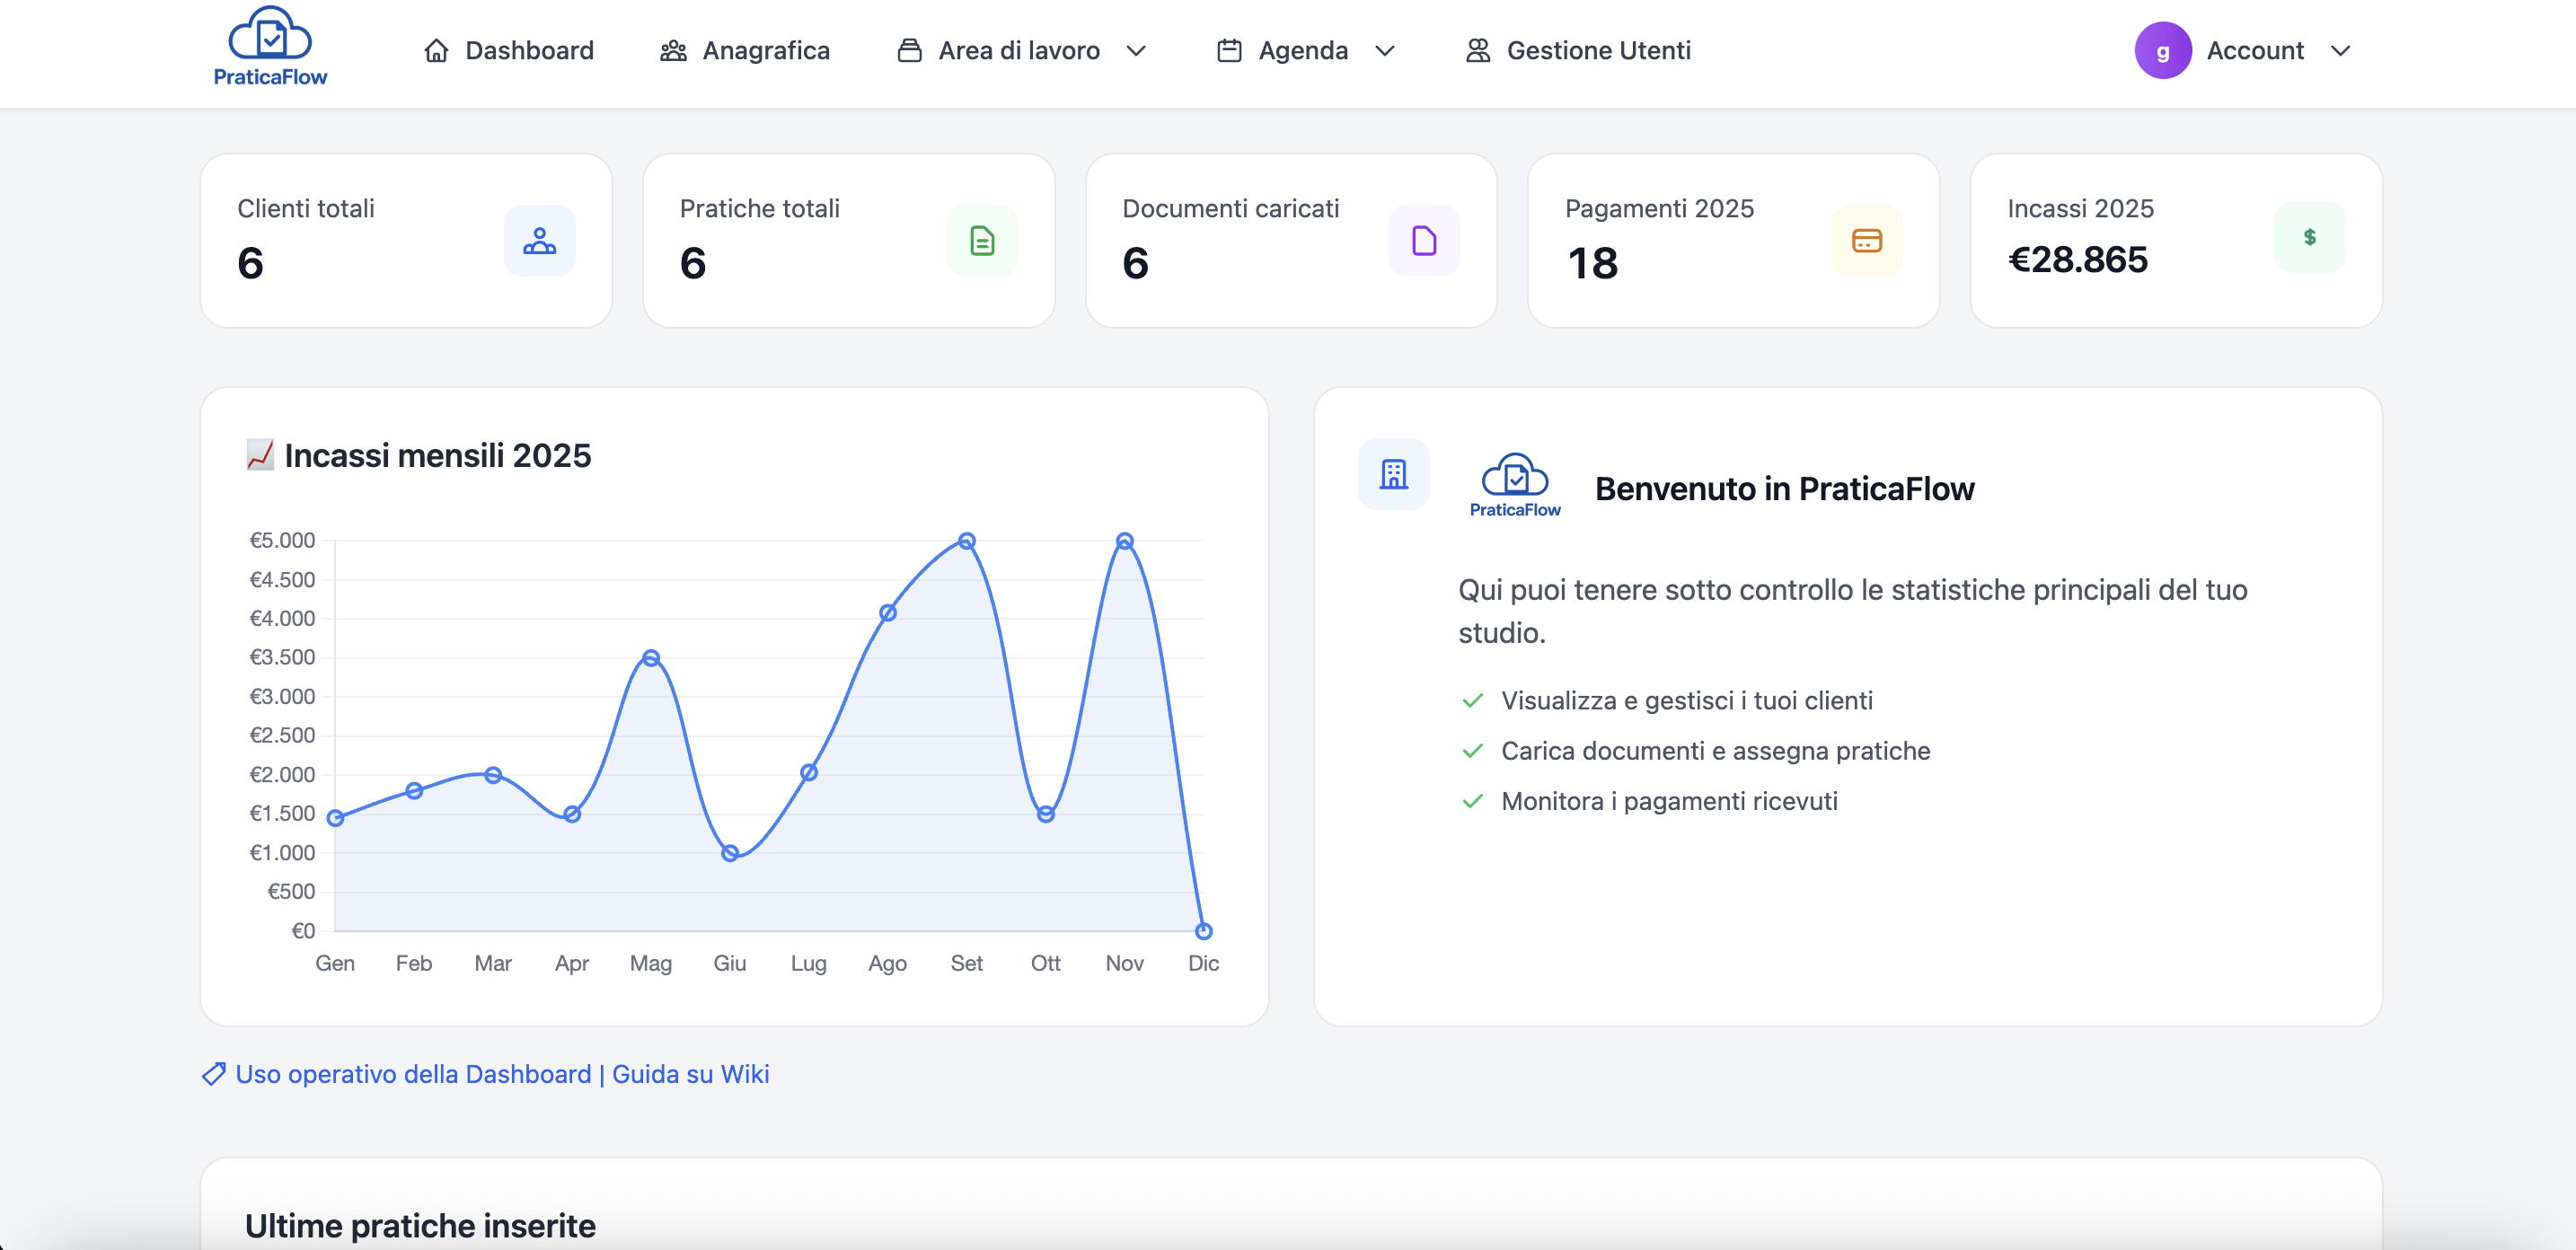This screenshot has width=2576, height=1250.
Task: Click the Pagamenti 2025 card icon
Action: [x=1866, y=241]
